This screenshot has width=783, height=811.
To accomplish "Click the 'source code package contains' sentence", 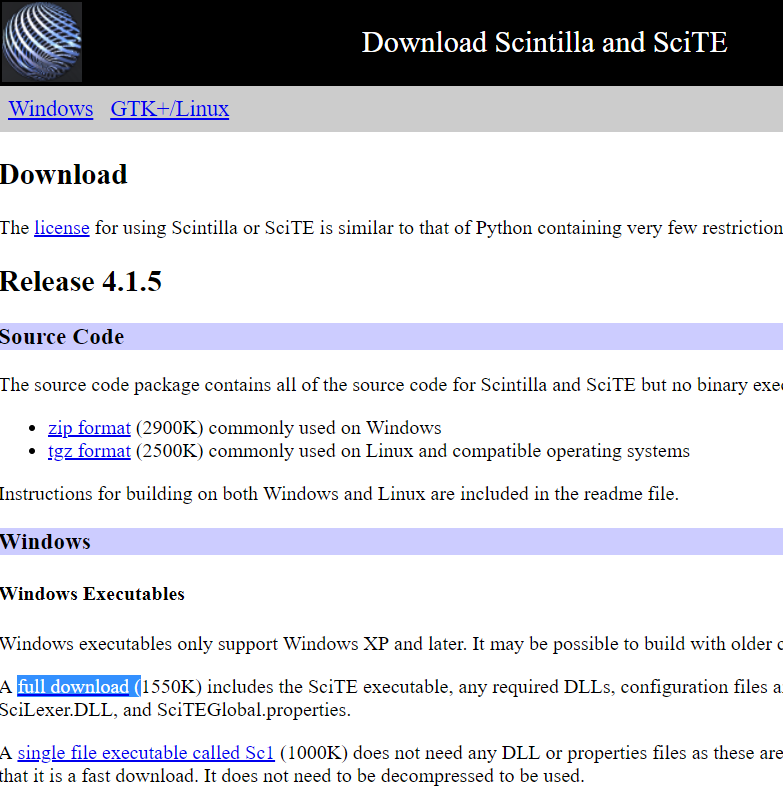I will pos(392,385).
